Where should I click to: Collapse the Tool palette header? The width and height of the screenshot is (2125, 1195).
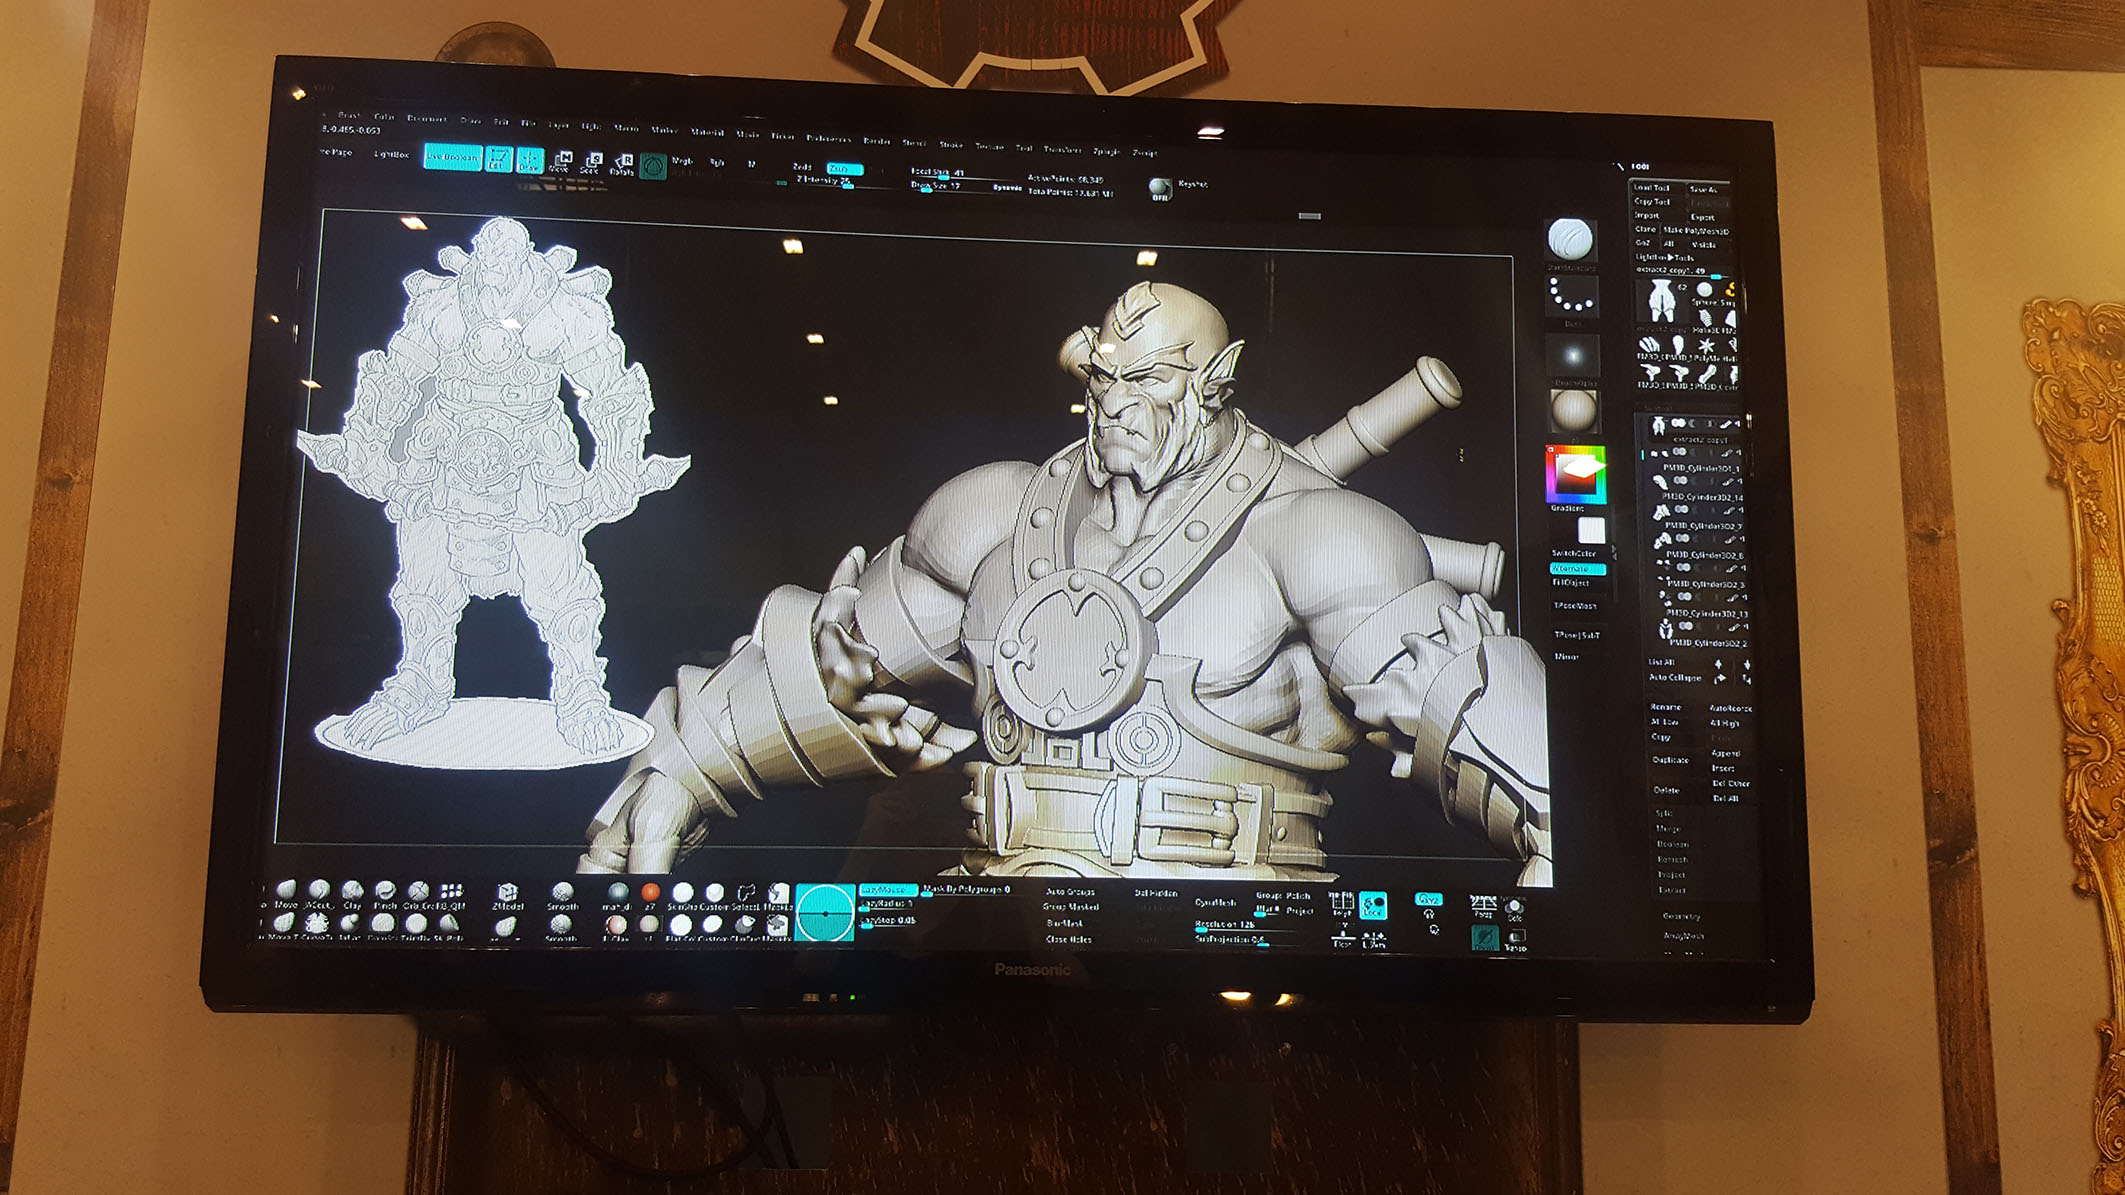1640,167
